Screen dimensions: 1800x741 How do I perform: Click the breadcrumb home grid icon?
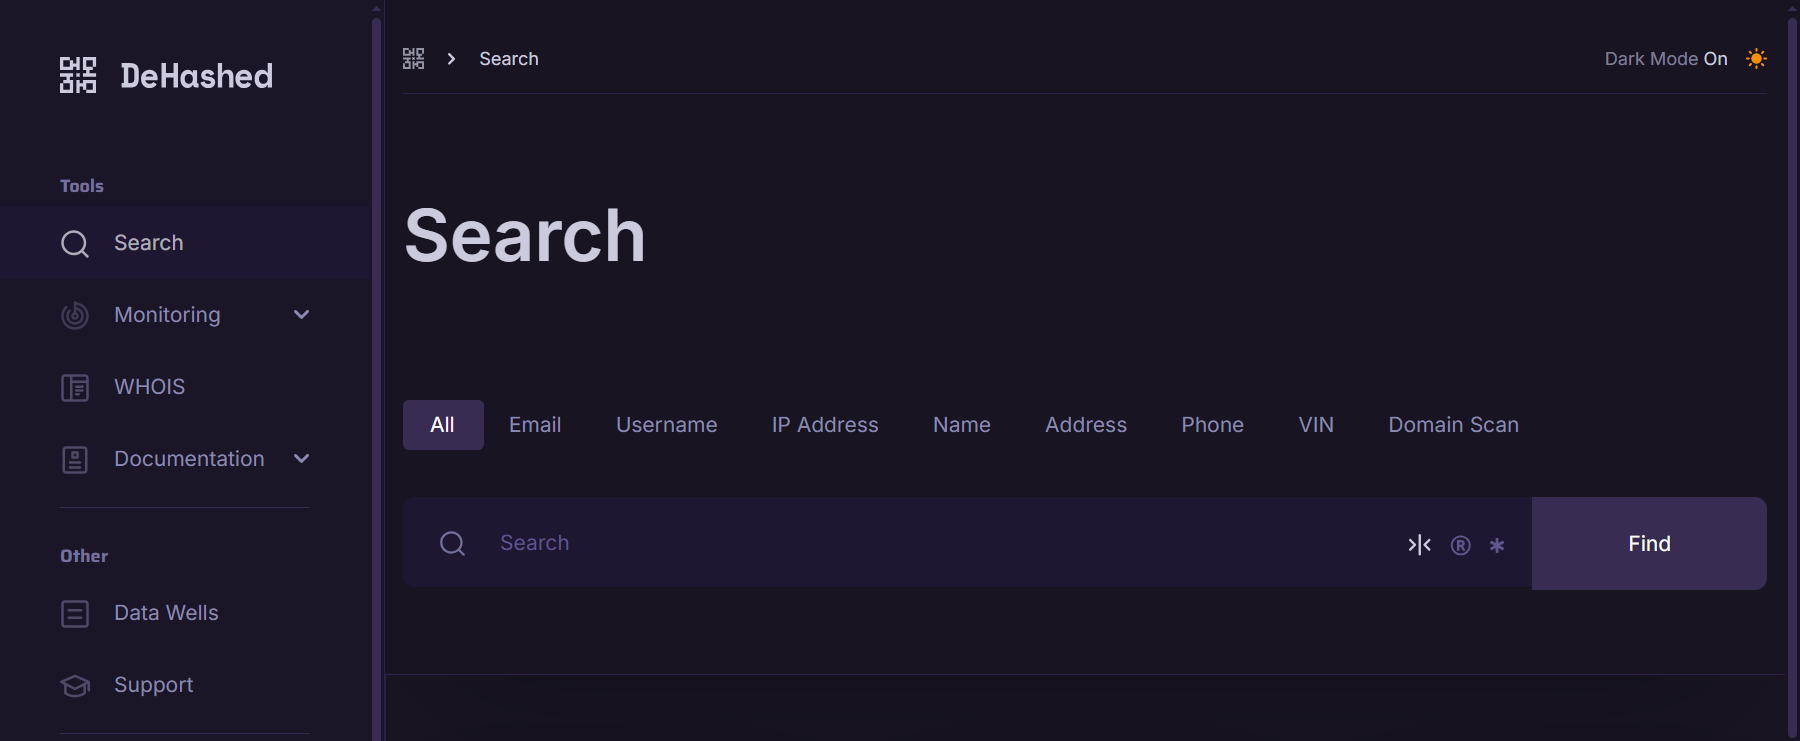click(x=413, y=59)
